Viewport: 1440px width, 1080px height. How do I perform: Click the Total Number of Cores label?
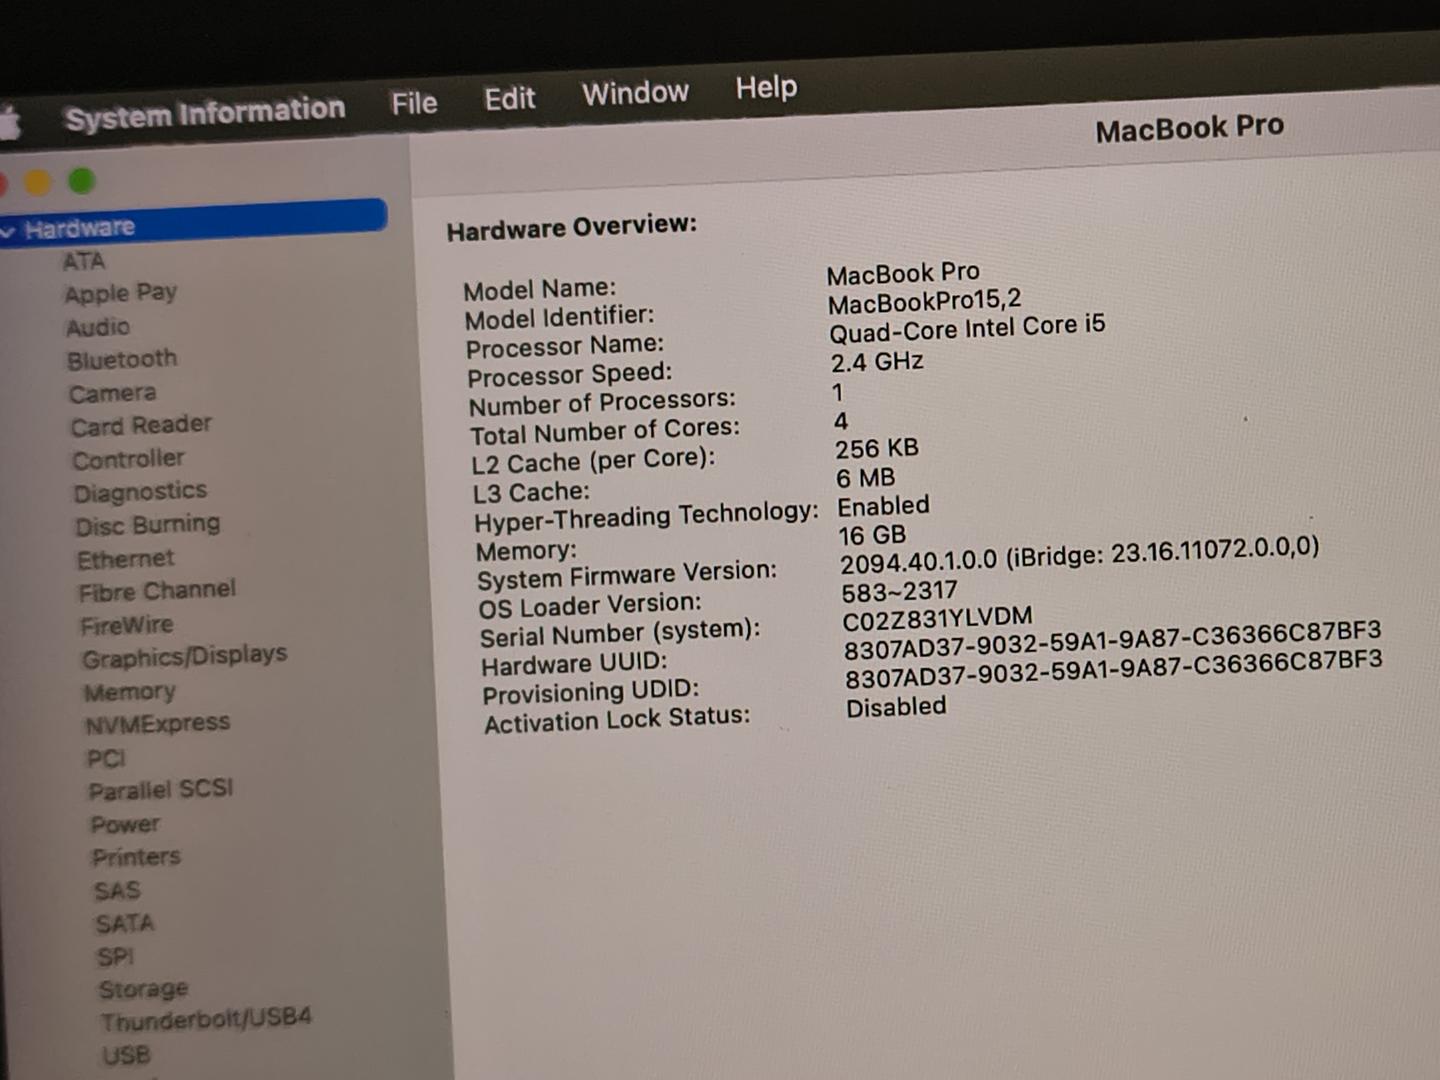pos(605,433)
